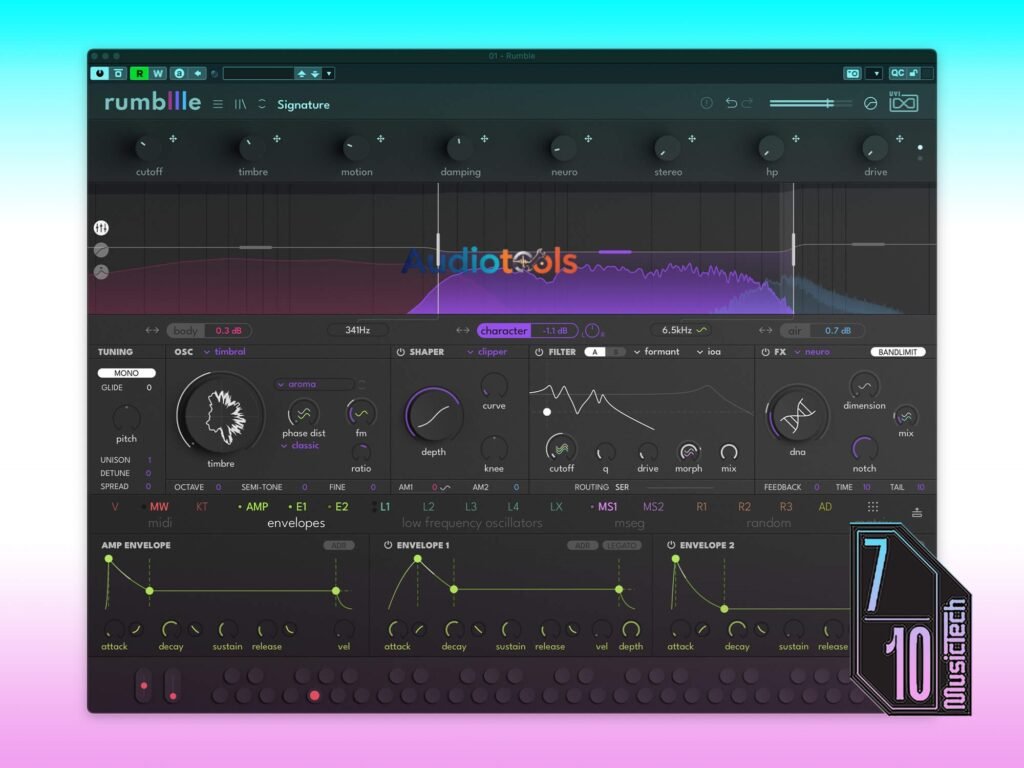Click the camera snapshot icon in host toolbar
This screenshot has height=768, width=1024.
[x=852, y=73]
